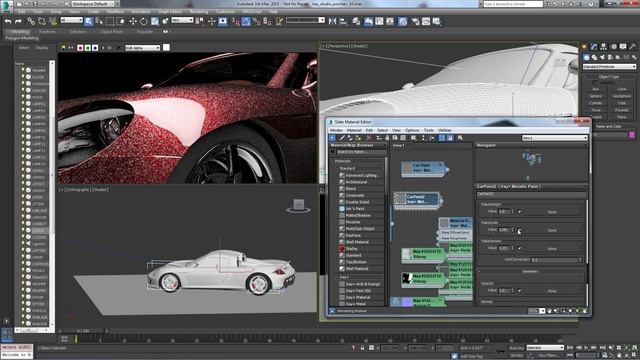This screenshot has width=640, height=360.
Task: Click the Box primitive button
Action: pyautogui.click(x=596, y=89)
